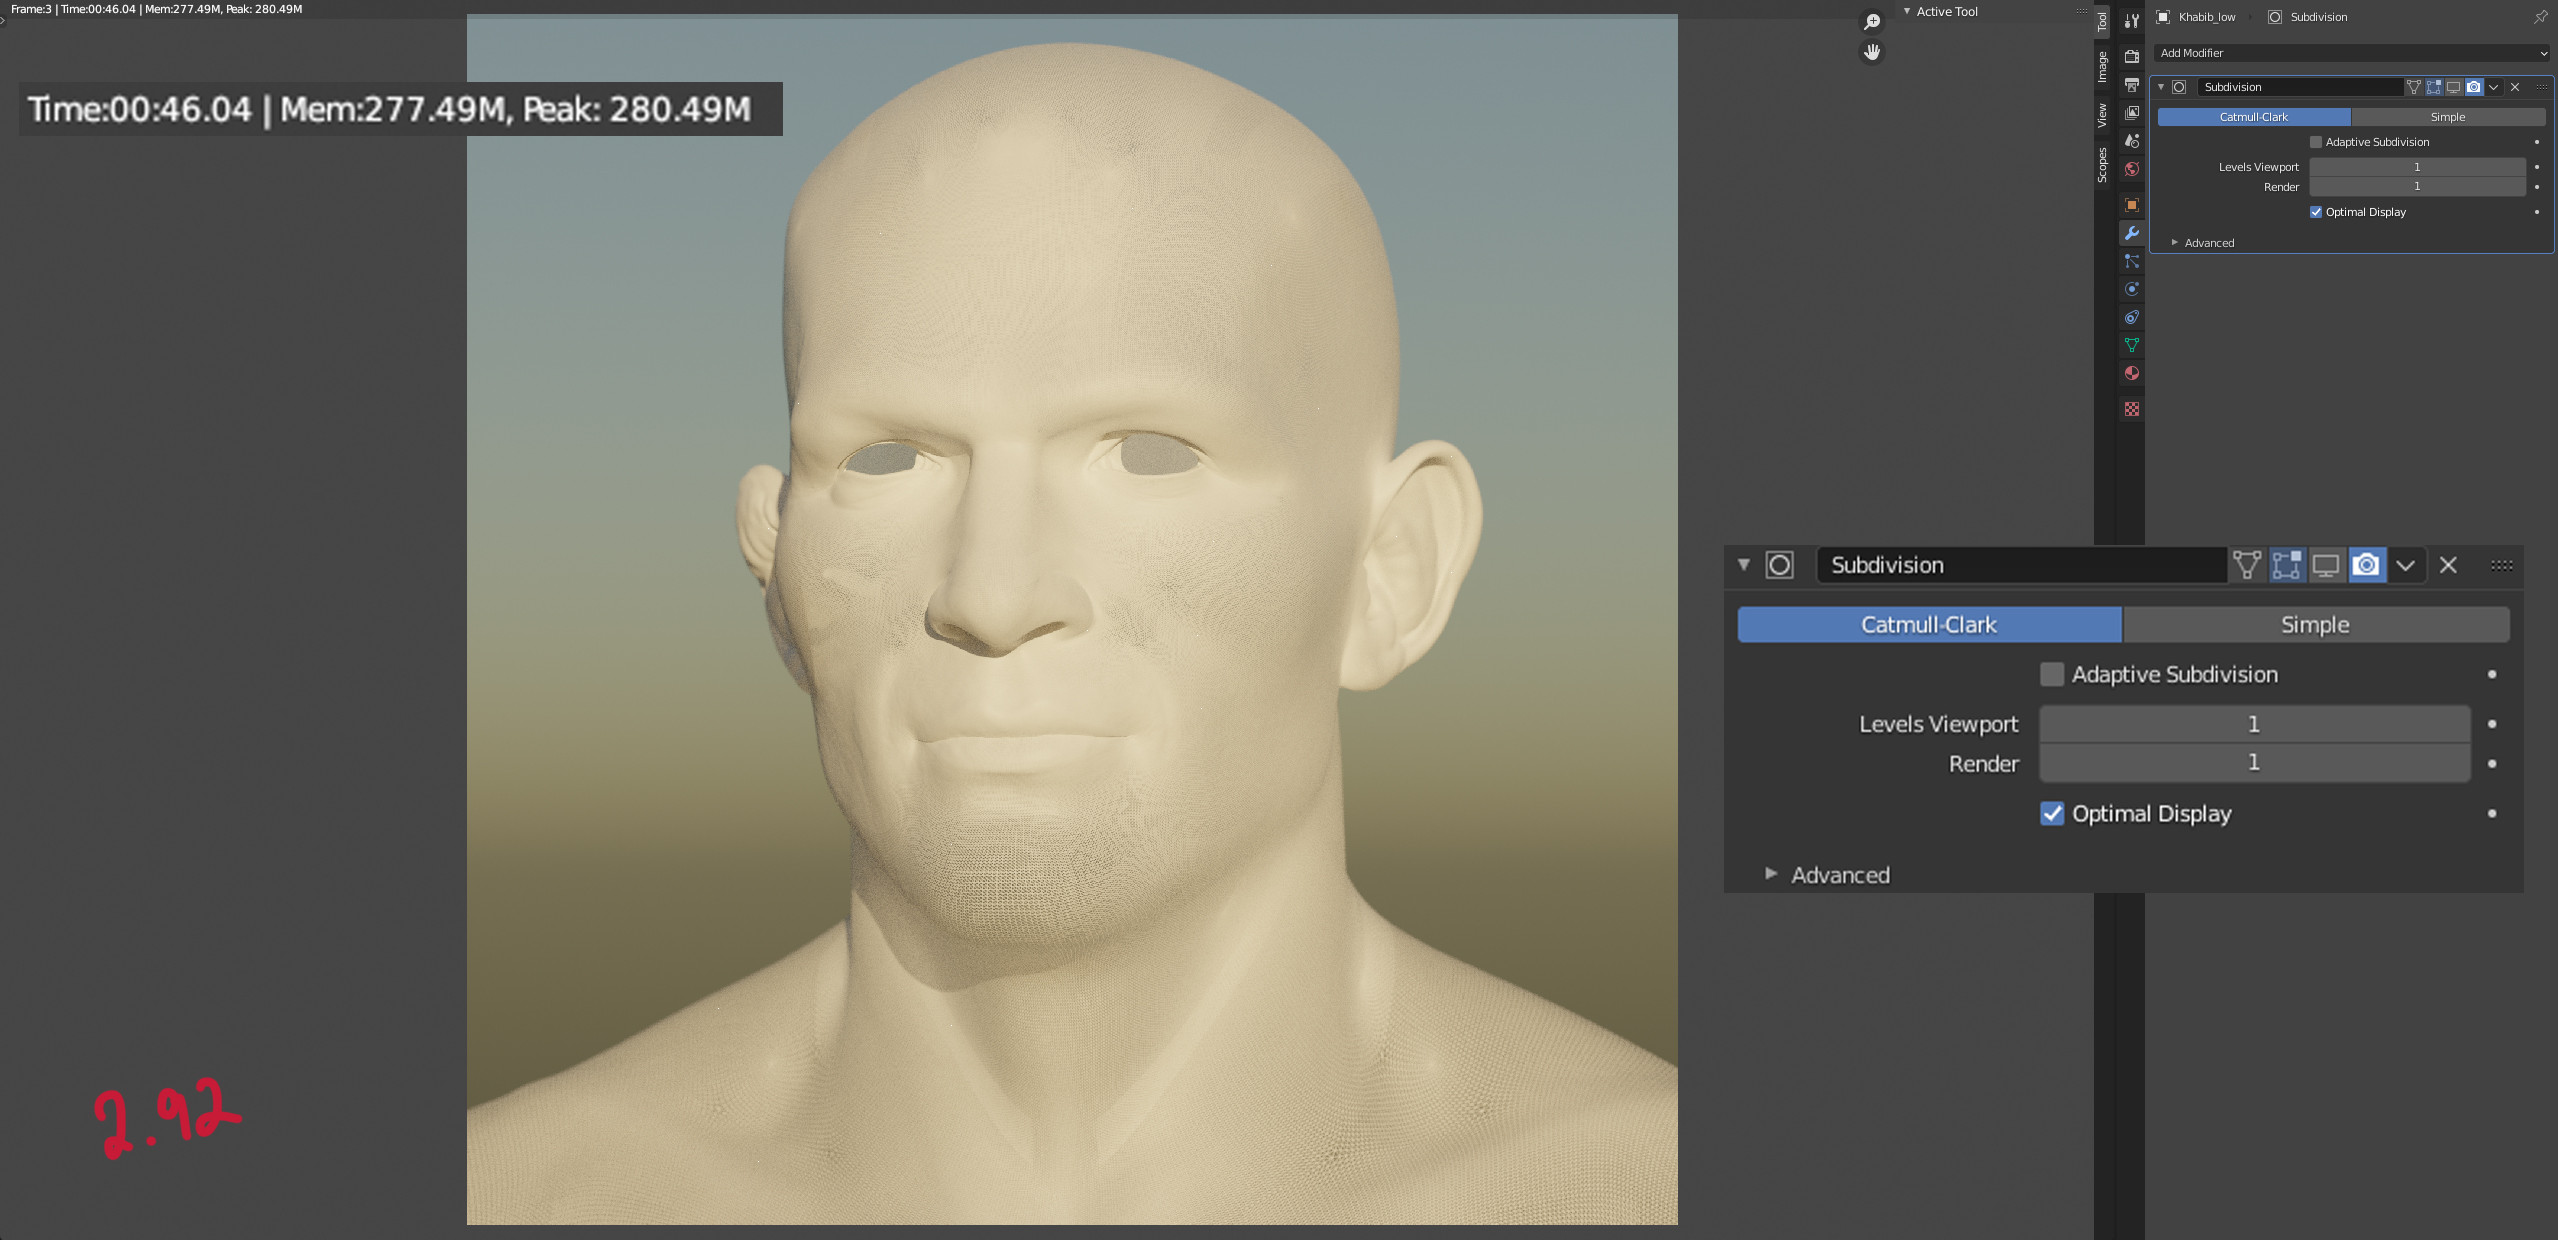
Task: Open chevron menu in enlarged Subdivision panel
Action: tap(2405, 565)
